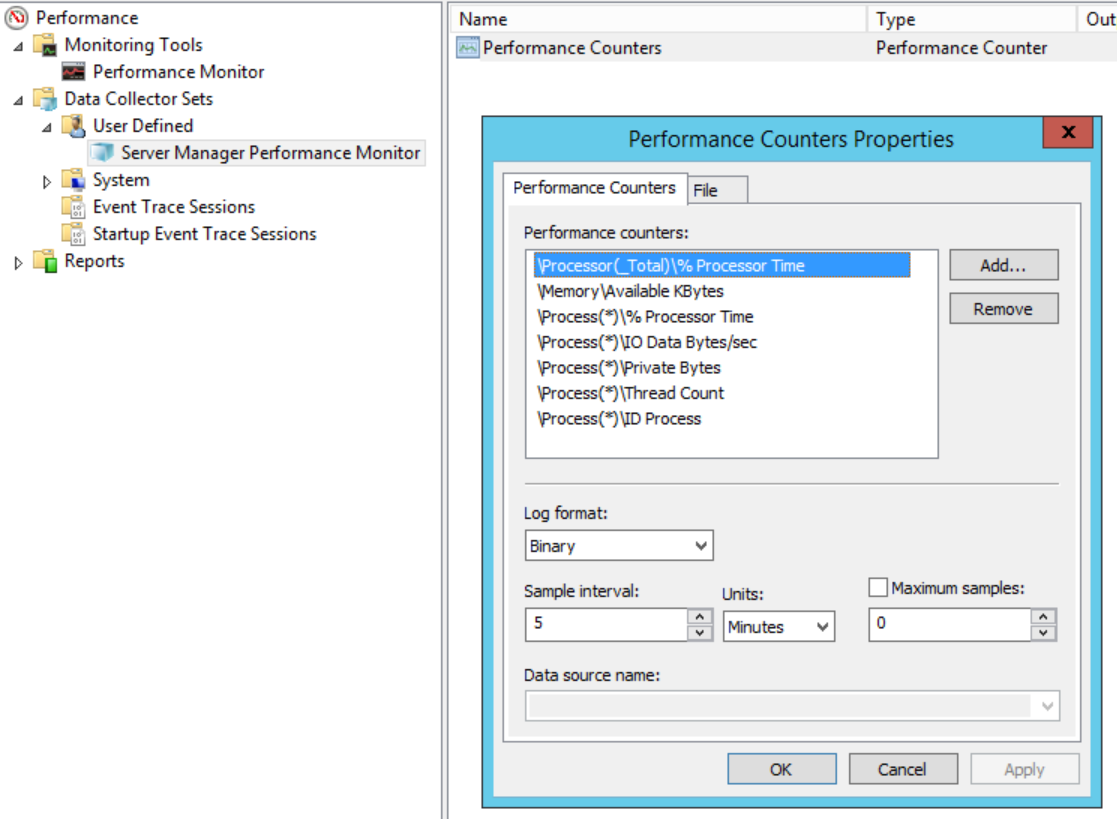Screen dimensions: 1117x819
Task: Switch to the File tab
Action: (706, 190)
